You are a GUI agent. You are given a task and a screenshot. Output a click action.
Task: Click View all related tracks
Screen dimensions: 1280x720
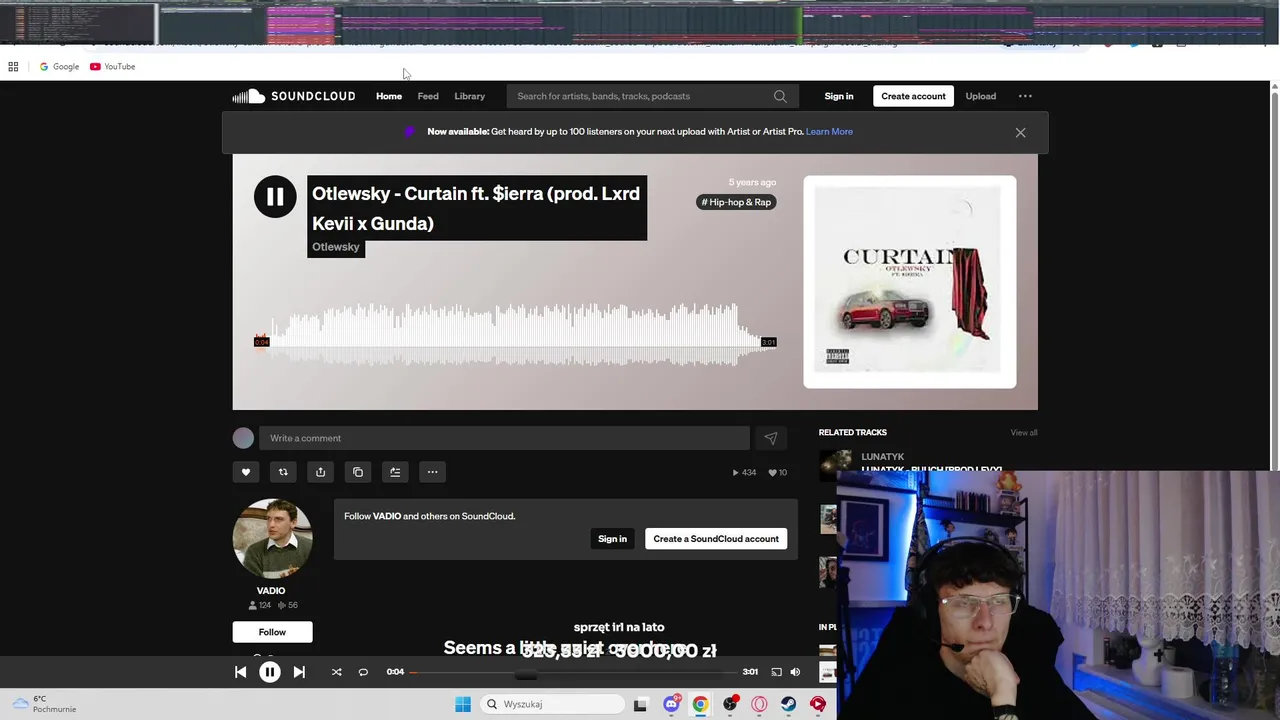click(x=1023, y=433)
